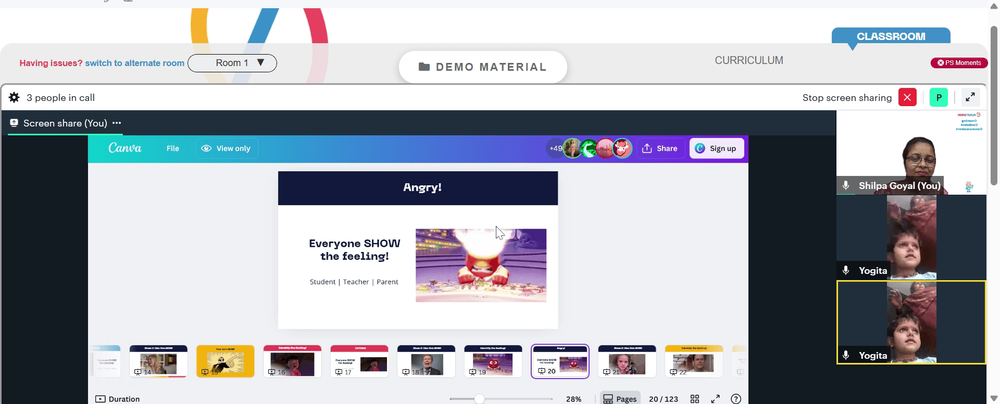Adjust Canva zoom slider handle
The image size is (1000, 404).
pyautogui.click(x=479, y=399)
